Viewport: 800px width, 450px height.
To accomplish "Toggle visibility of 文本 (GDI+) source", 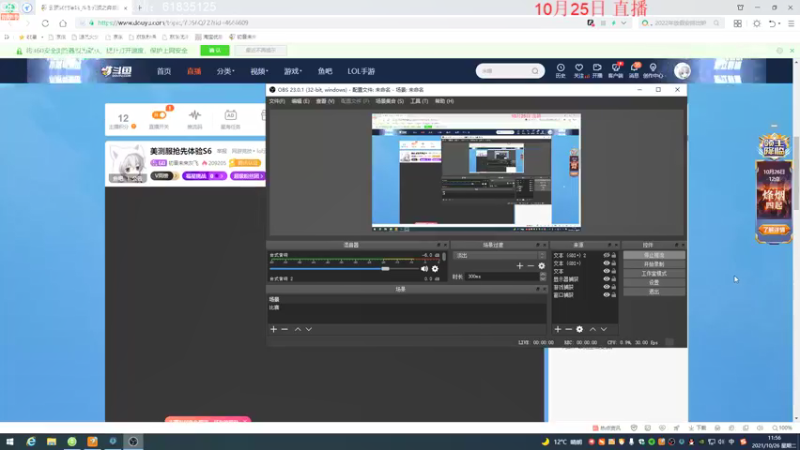I will [606, 263].
